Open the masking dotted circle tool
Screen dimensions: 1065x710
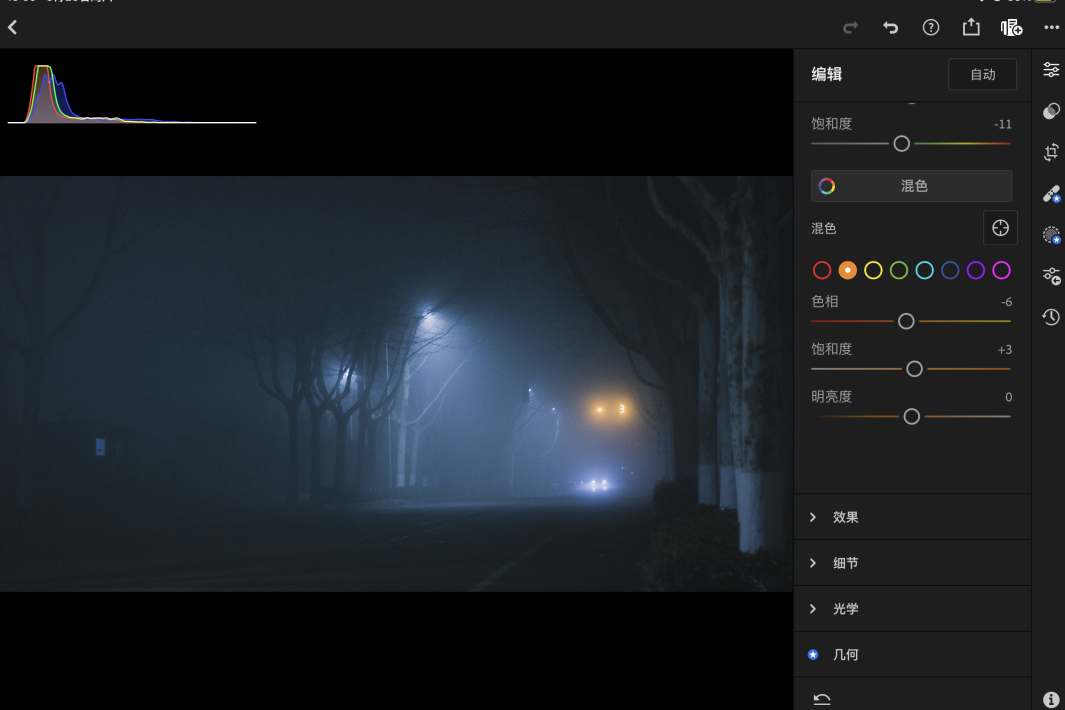coord(1051,235)
